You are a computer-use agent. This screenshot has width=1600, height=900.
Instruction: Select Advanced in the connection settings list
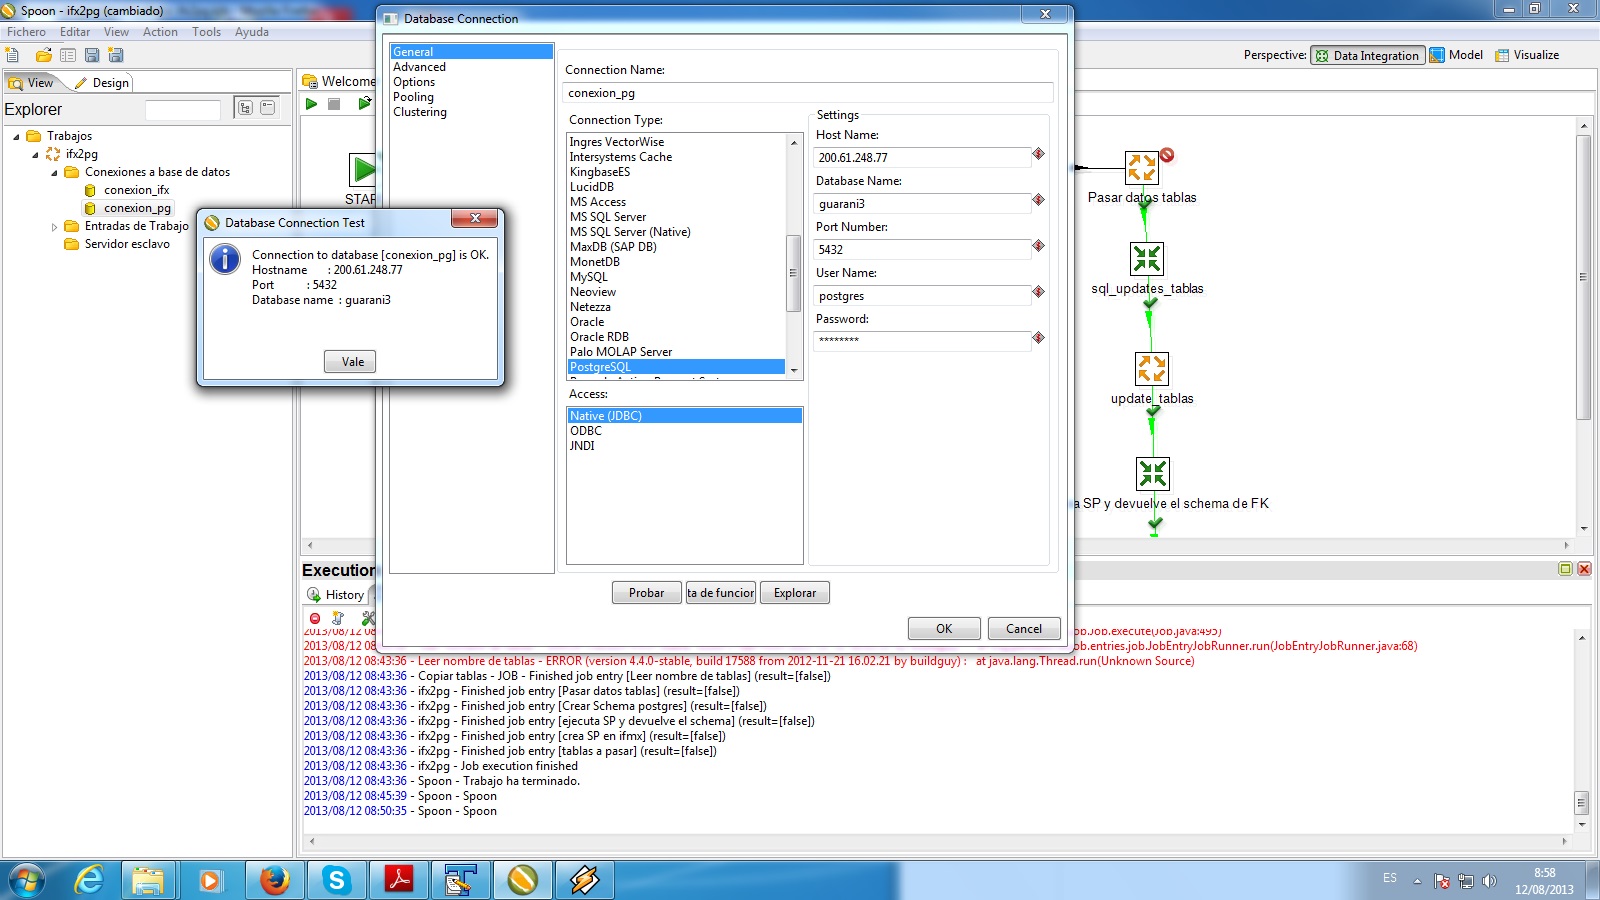pyautogui.click(x=420, y=67)
